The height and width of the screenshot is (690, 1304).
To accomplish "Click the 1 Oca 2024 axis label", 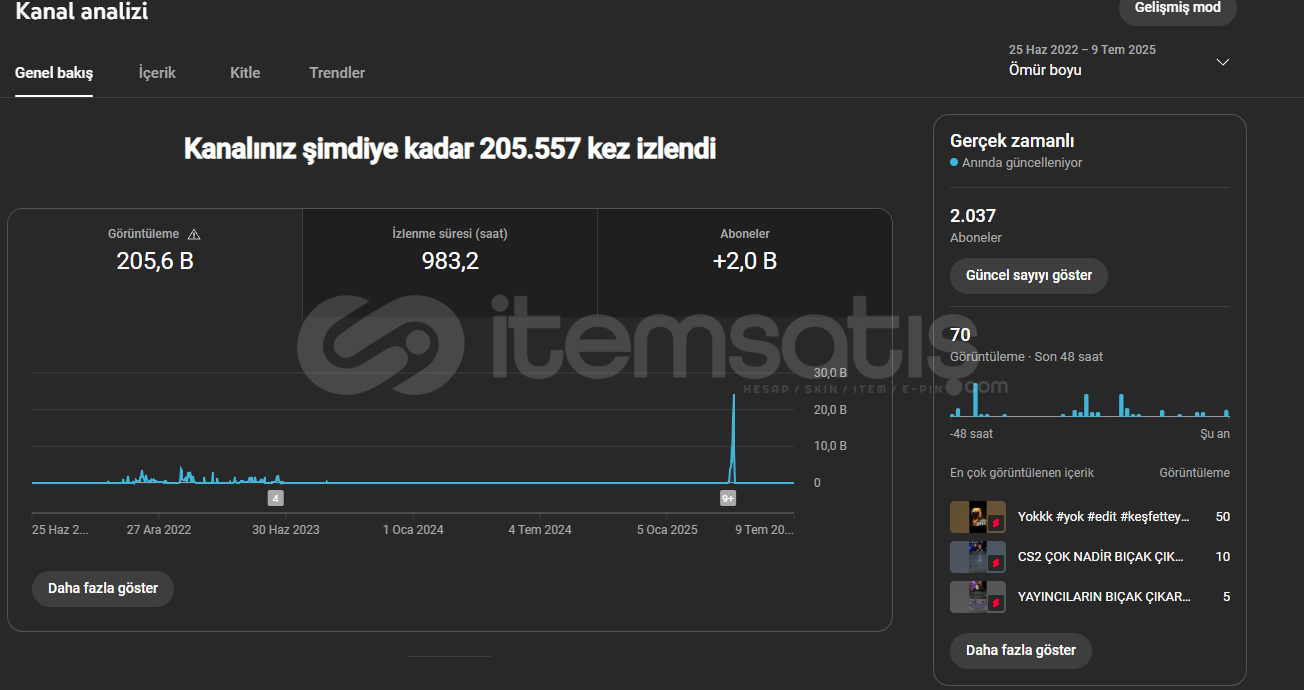I will coord(413,530).
